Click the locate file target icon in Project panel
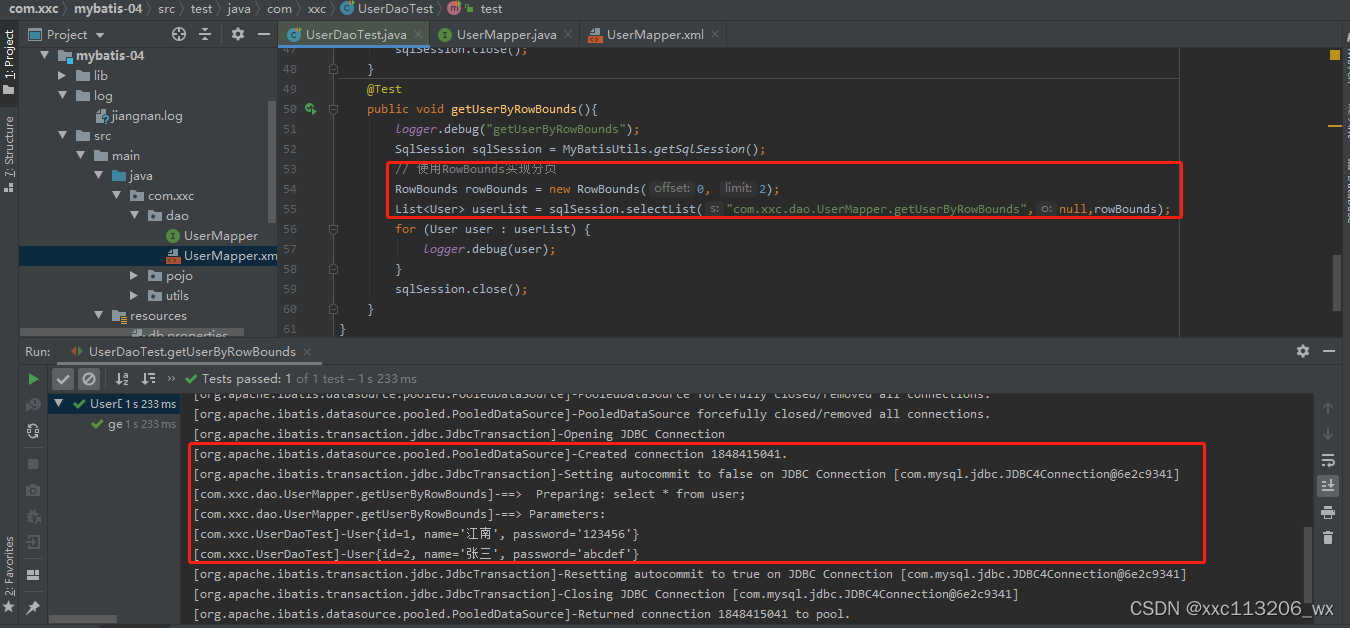This screenshot has height=628, width=1350. coord(179,34)
